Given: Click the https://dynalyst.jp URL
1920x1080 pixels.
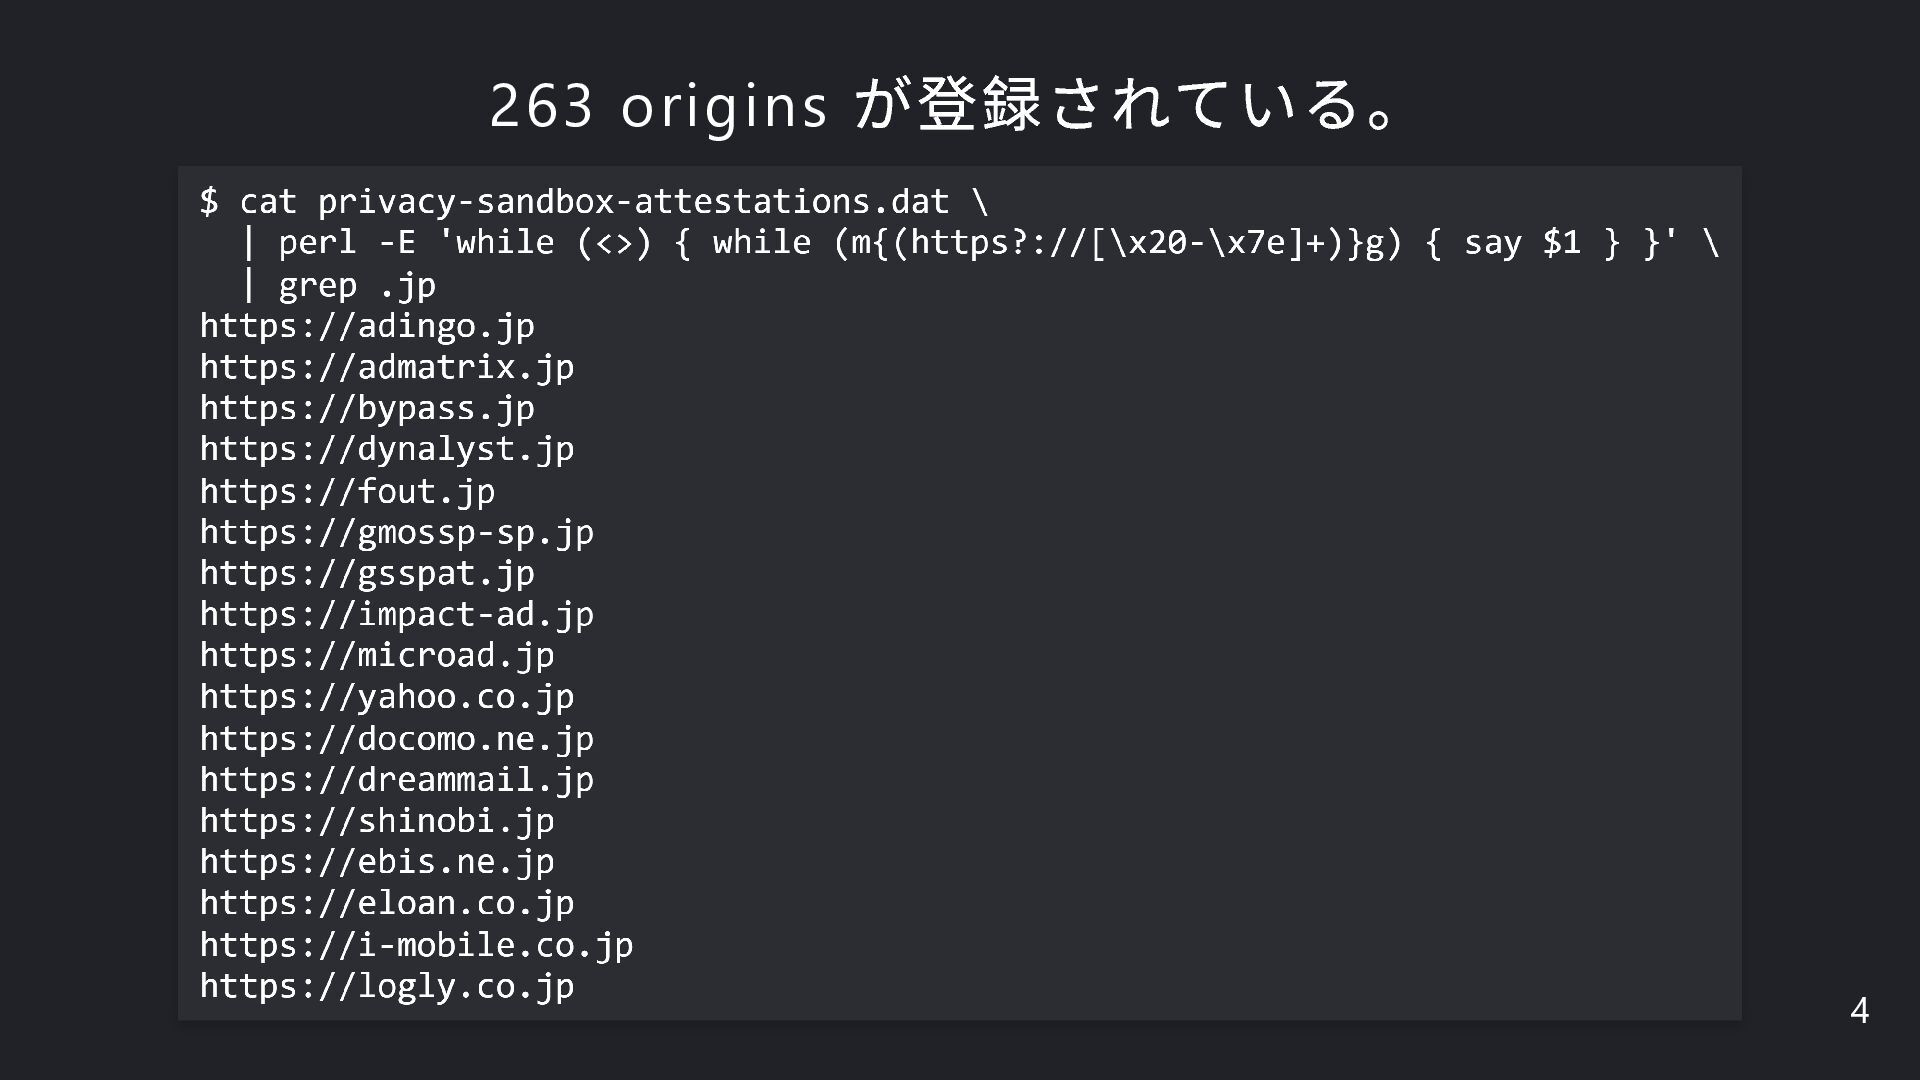Looking at the screenshot, I should click(x=387, y=449).
